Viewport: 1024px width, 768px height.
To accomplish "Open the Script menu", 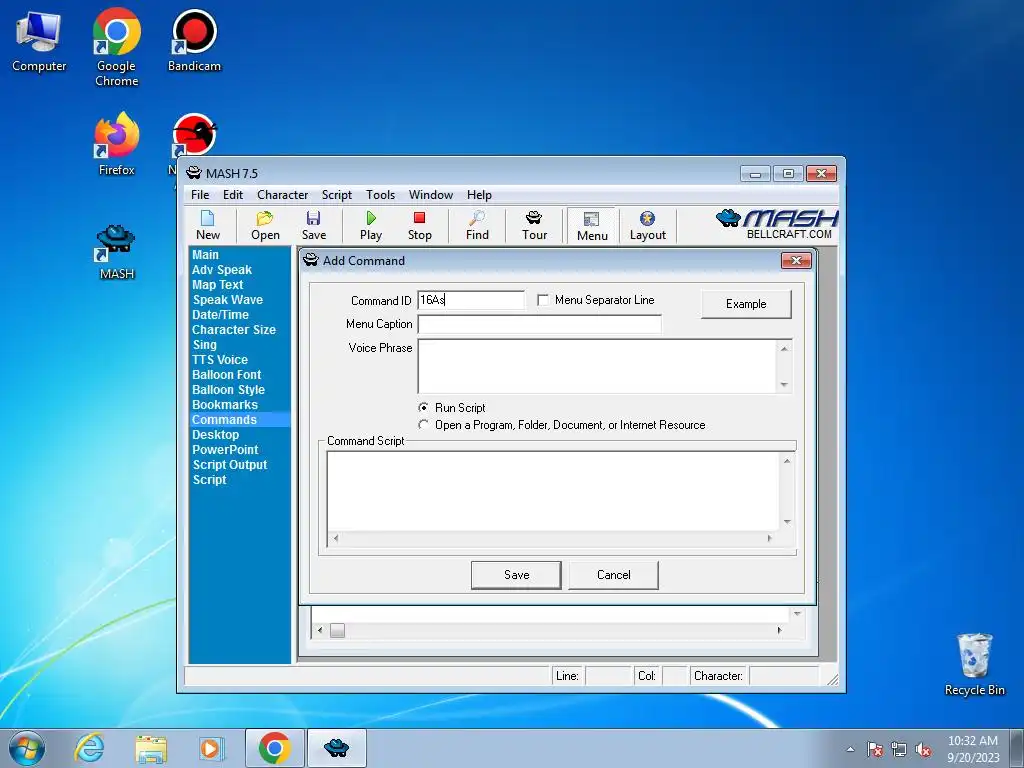I will click(x=336, y=195).
